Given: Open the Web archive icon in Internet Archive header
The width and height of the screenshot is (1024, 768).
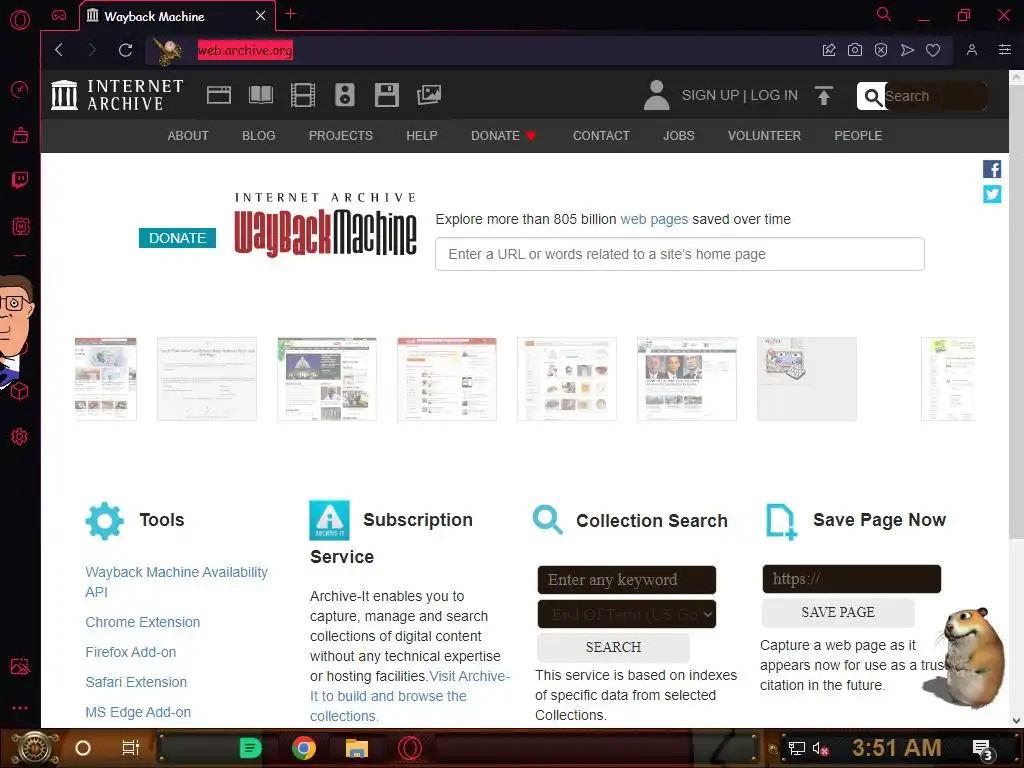Looking at the screenshot, I should 219,95.
